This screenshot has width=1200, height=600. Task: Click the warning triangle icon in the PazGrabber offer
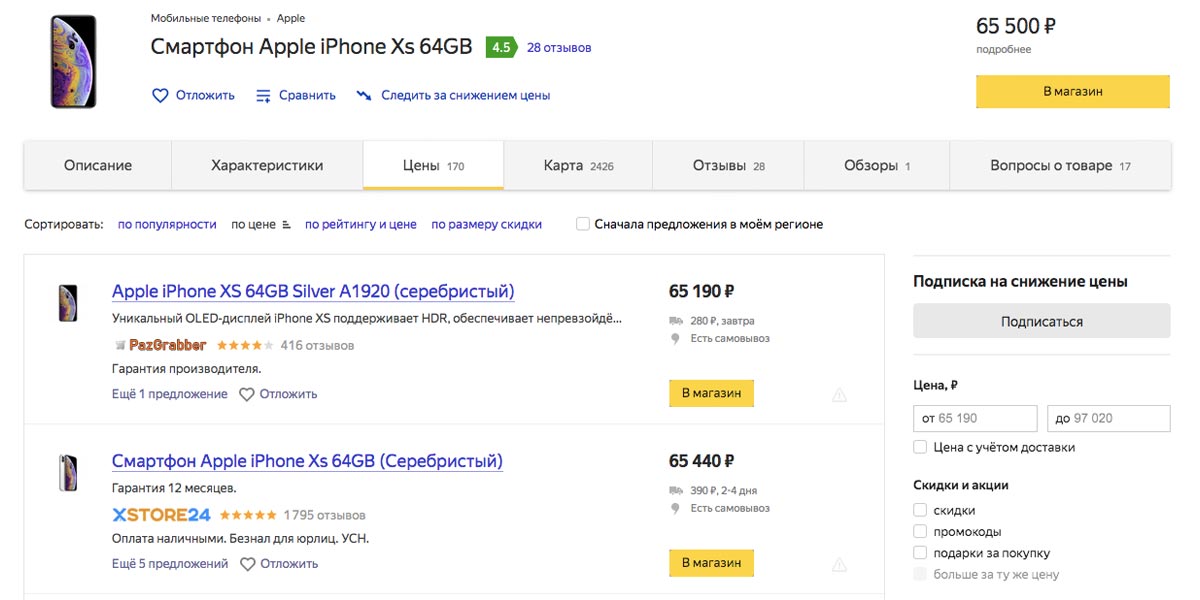(x=839, y=395)
